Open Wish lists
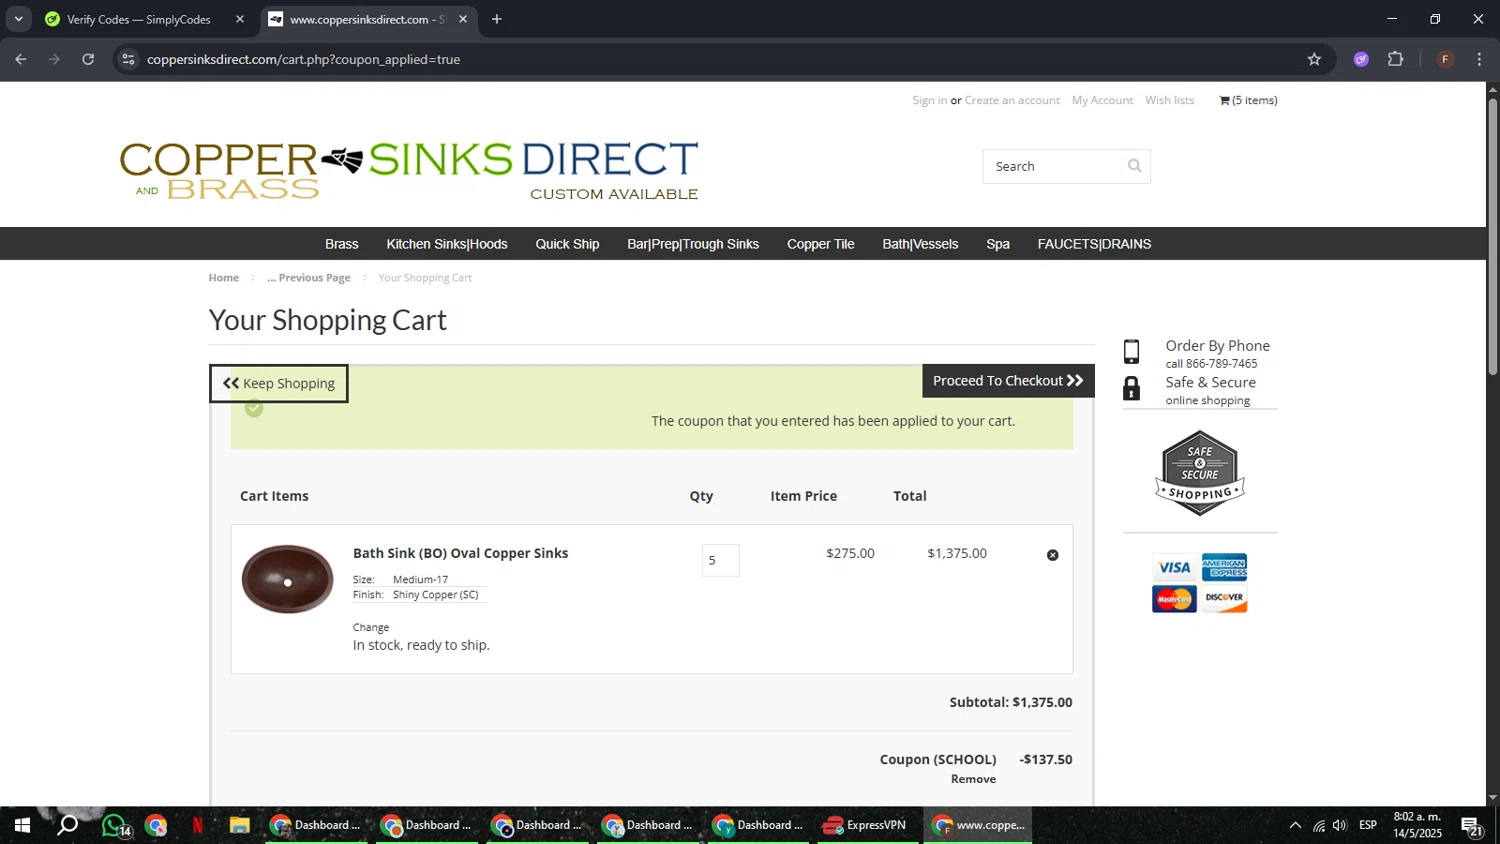Screen dimensions: 1500x844 pos(1170,100)
